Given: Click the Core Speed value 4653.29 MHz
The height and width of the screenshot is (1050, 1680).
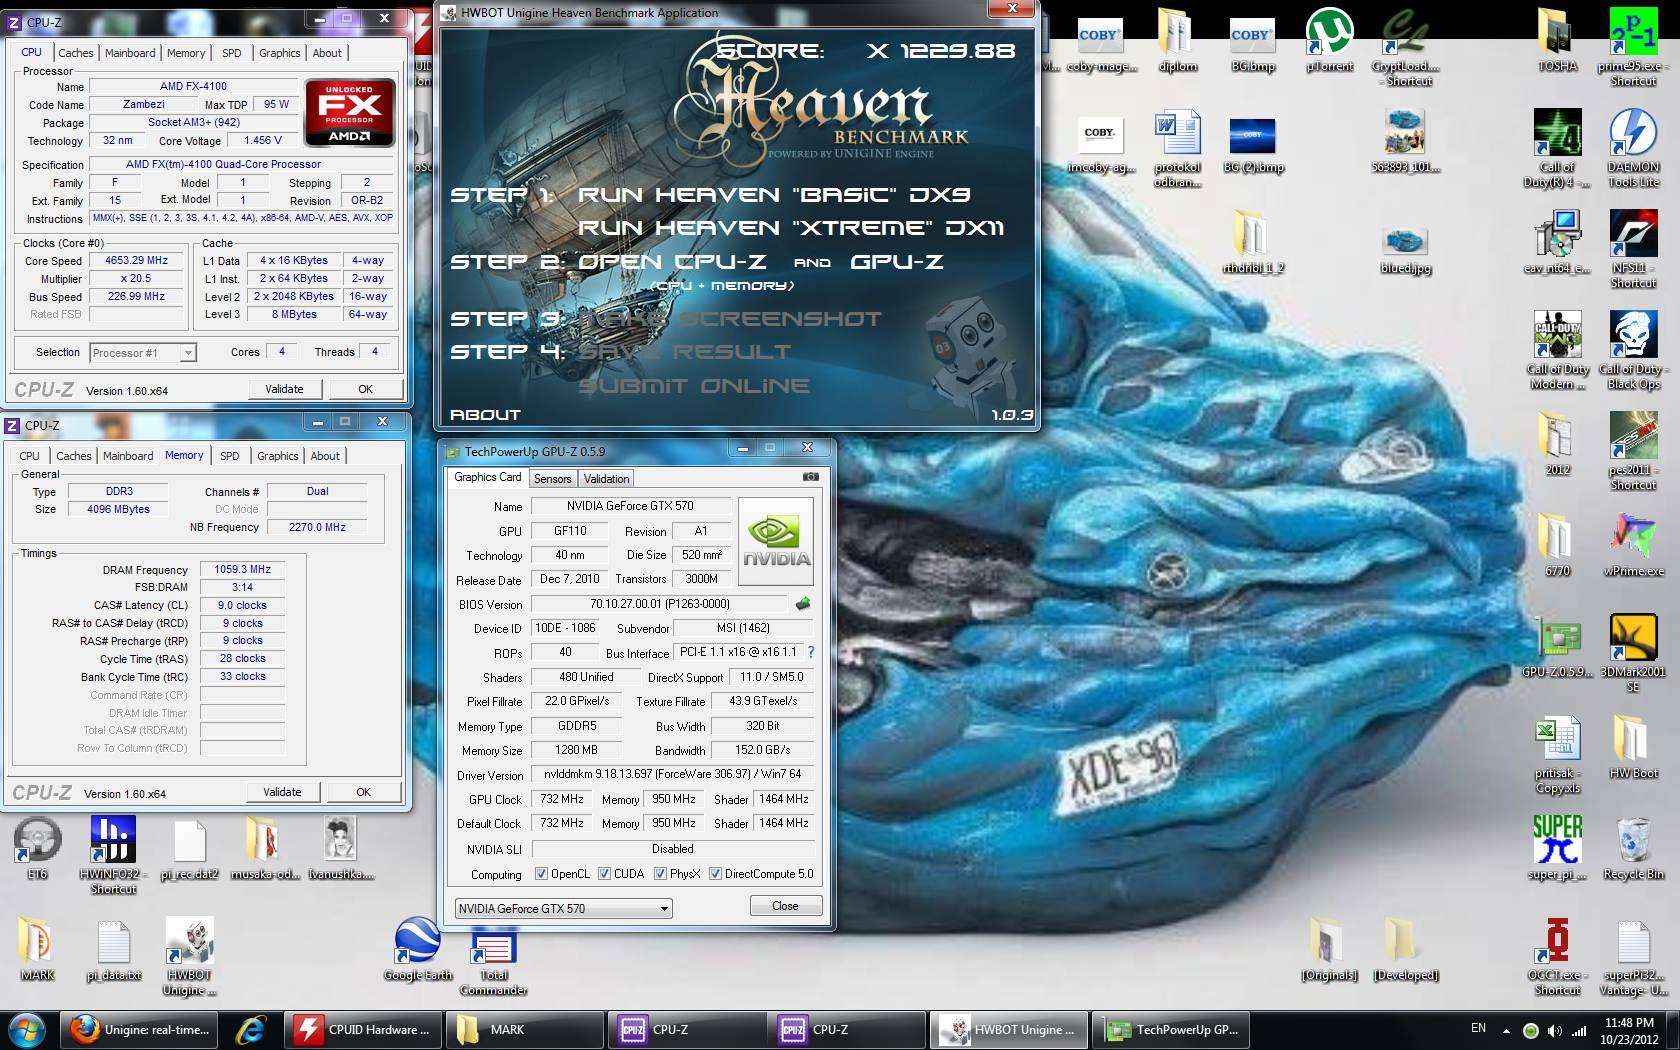Looking at the screenshot, I should (x=136, y=260).
